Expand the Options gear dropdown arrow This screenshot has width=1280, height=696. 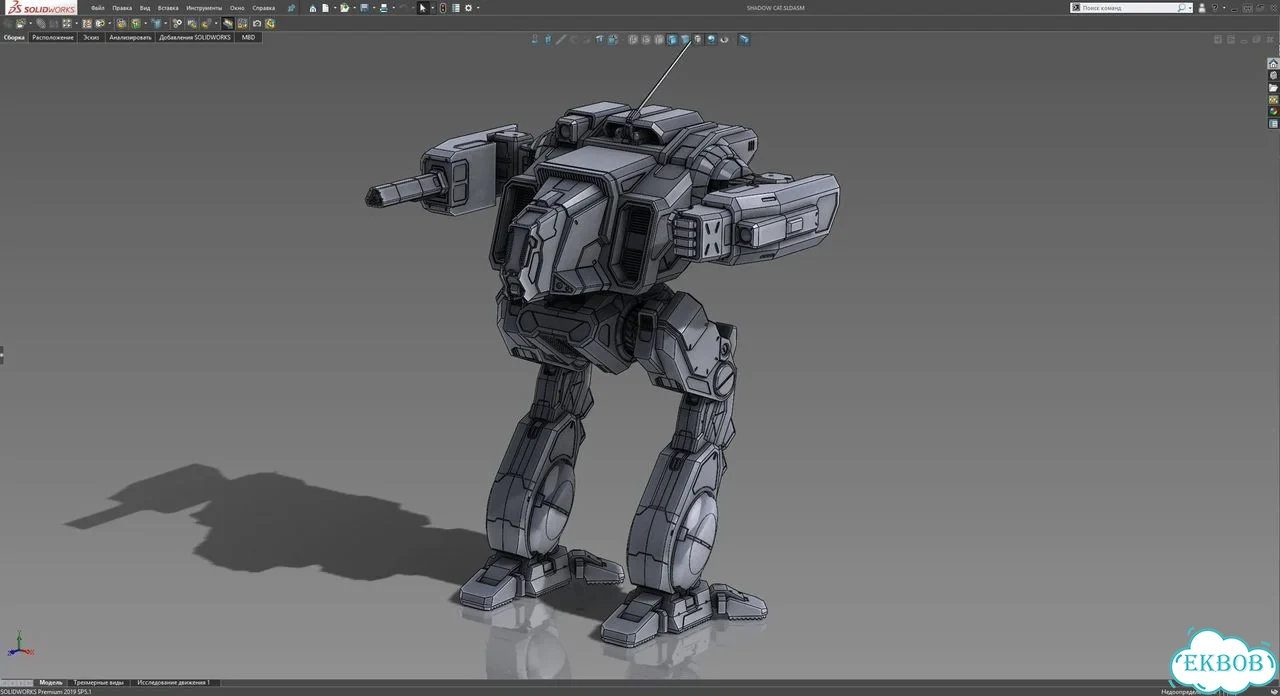click(478, 8)
